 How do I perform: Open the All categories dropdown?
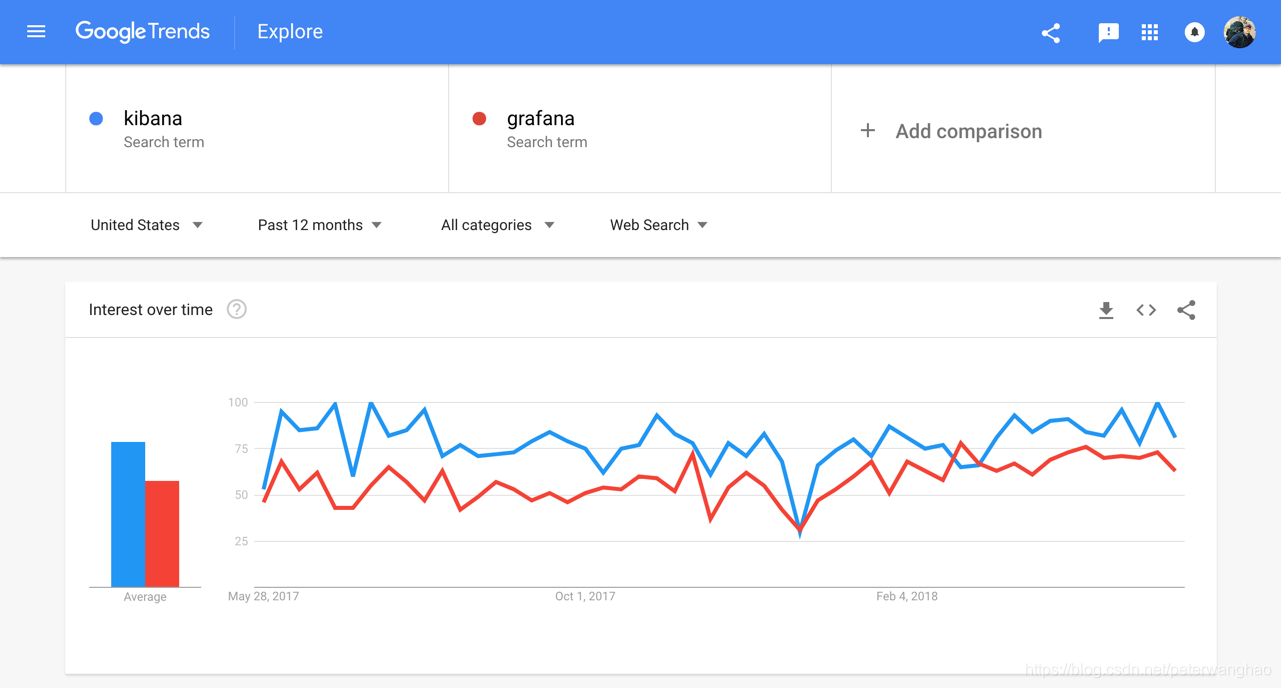tap(497, 225)
